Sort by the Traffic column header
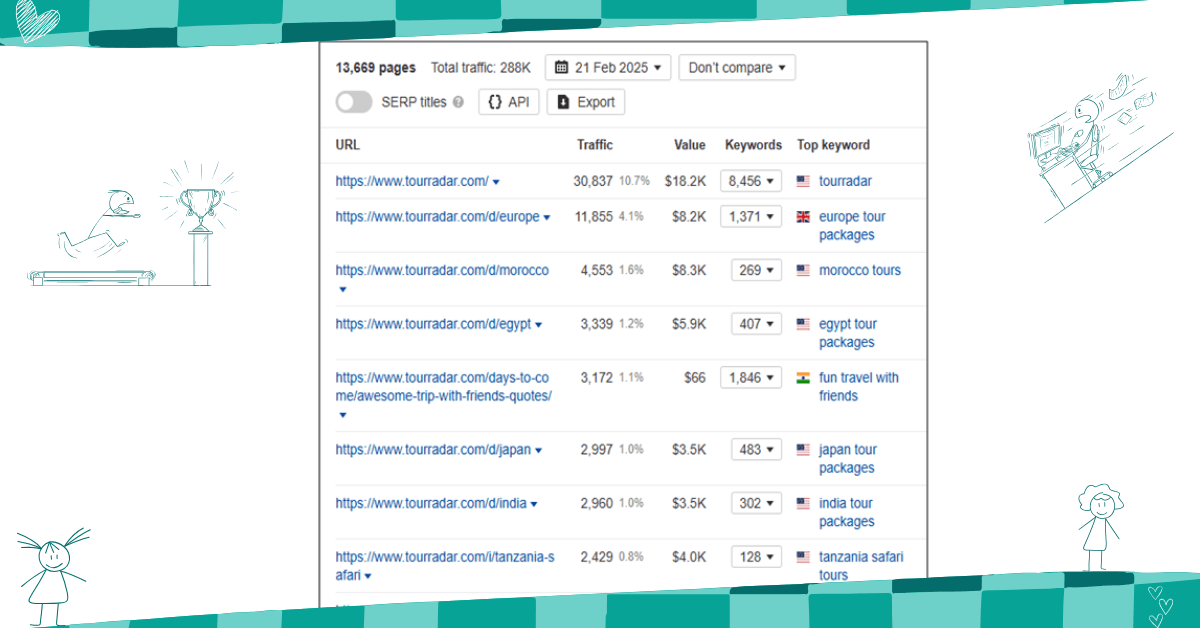1200x628 pixels. coord(595,145)
